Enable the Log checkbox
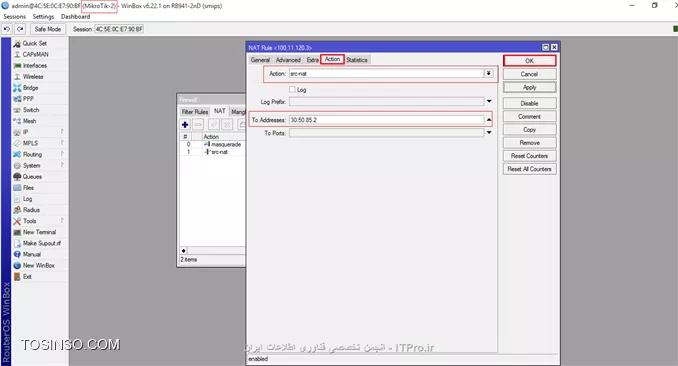678x366 pixels. [x=292, y=89]
